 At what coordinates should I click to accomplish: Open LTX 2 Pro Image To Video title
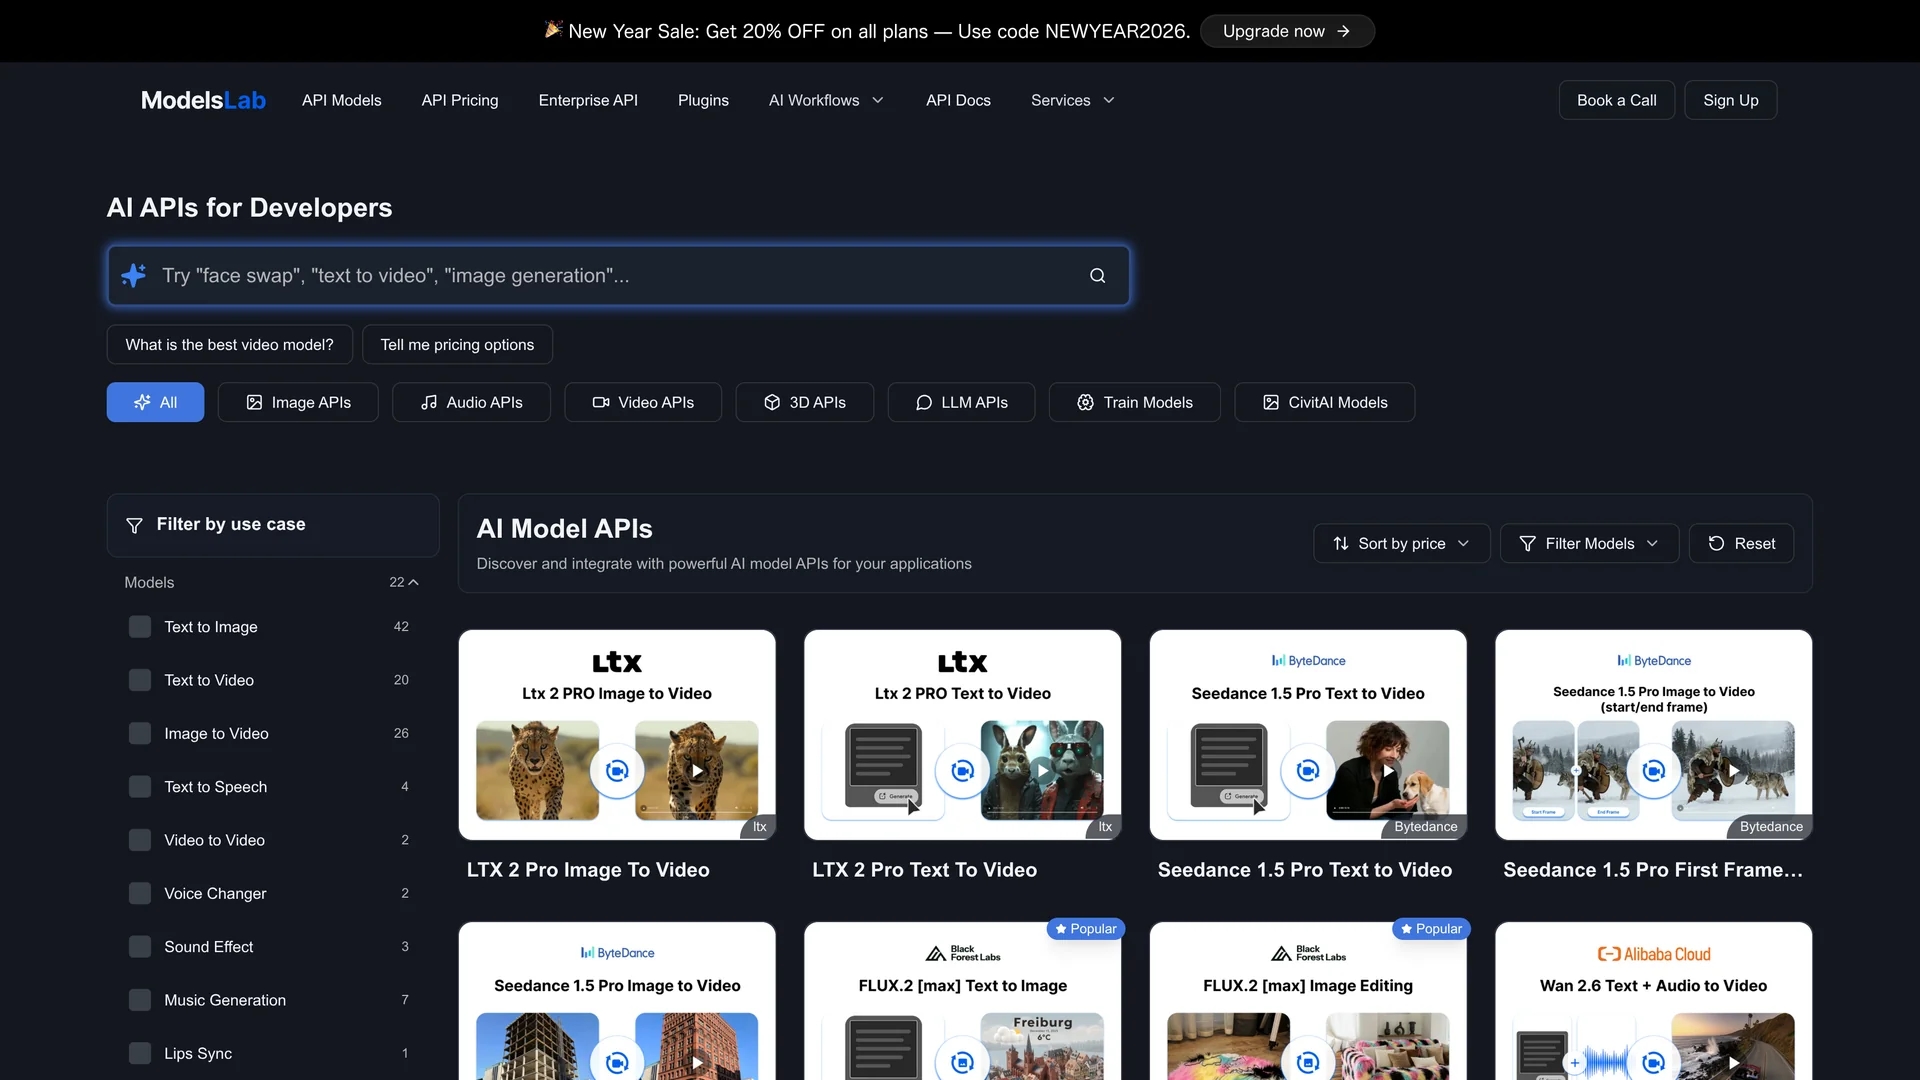coord(588,870)
